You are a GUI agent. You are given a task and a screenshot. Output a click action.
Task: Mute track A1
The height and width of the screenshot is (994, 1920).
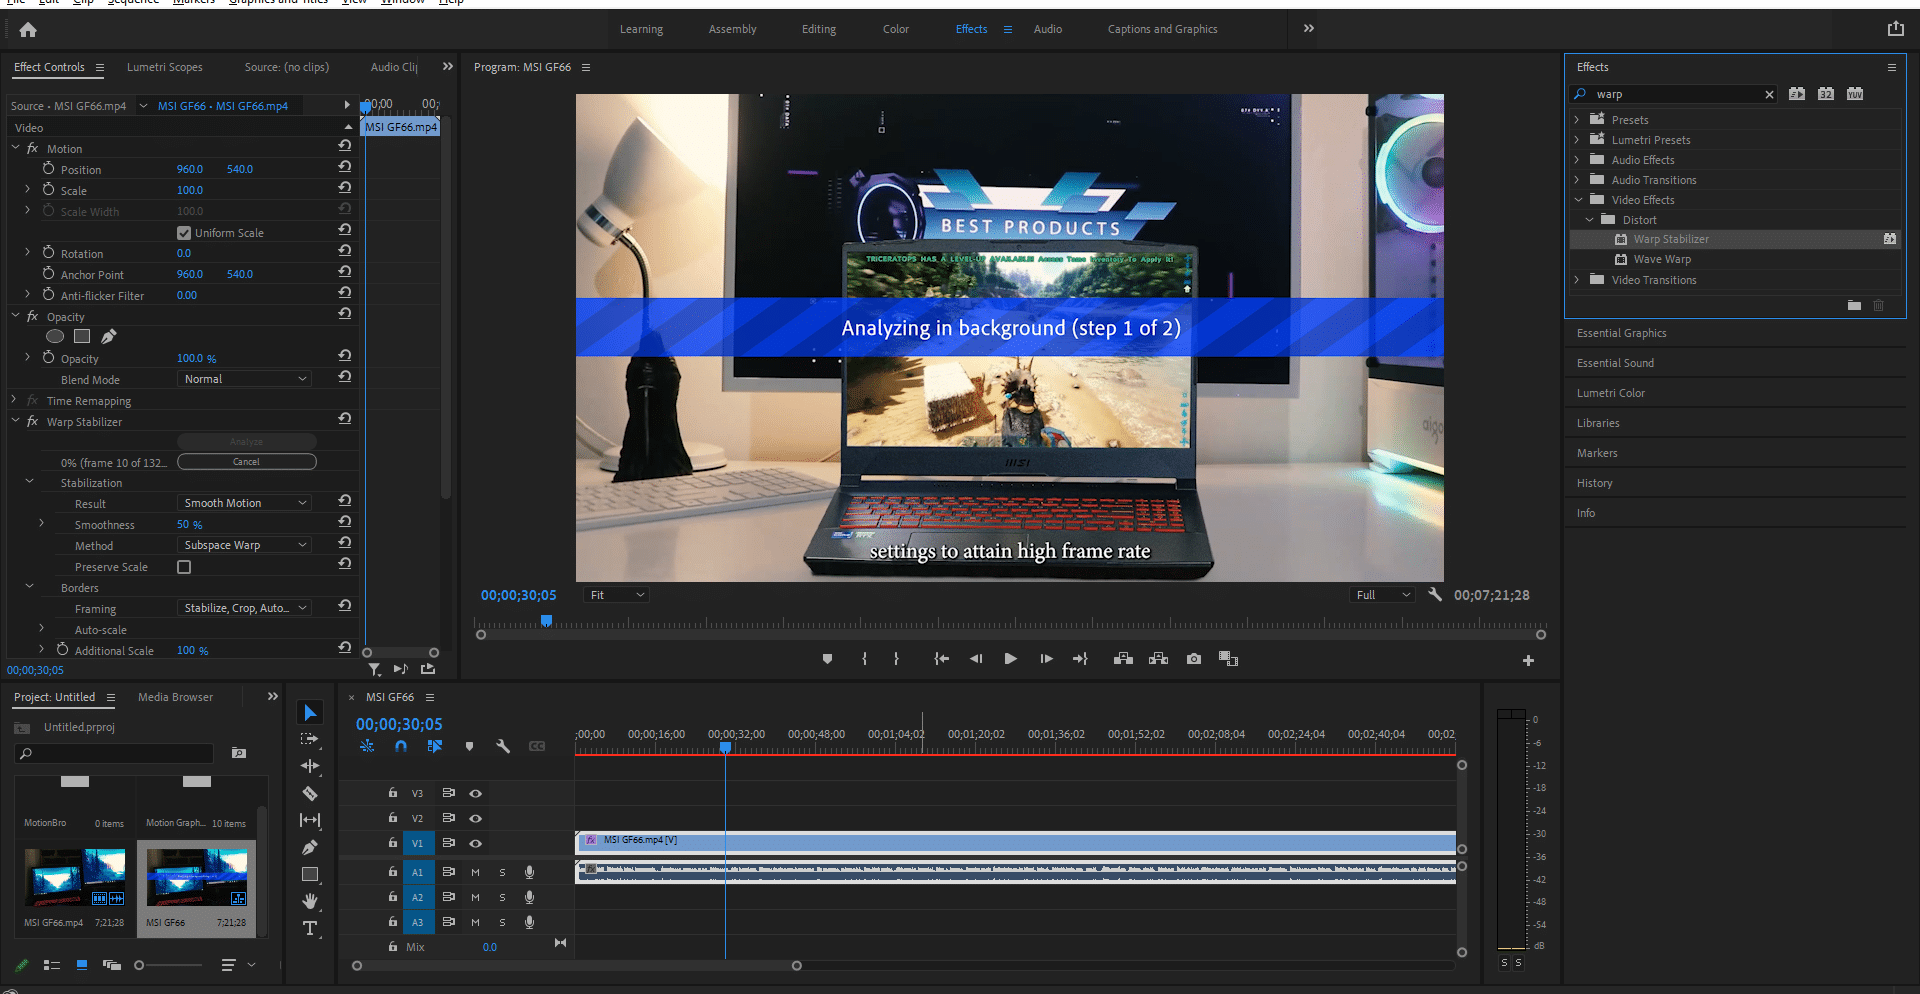(476, 872)
